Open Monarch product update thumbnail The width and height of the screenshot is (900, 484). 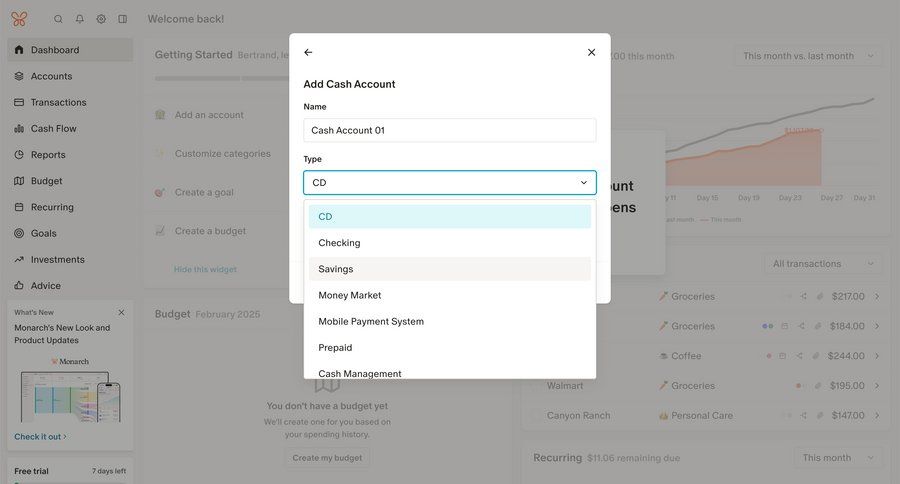point(70,390)
